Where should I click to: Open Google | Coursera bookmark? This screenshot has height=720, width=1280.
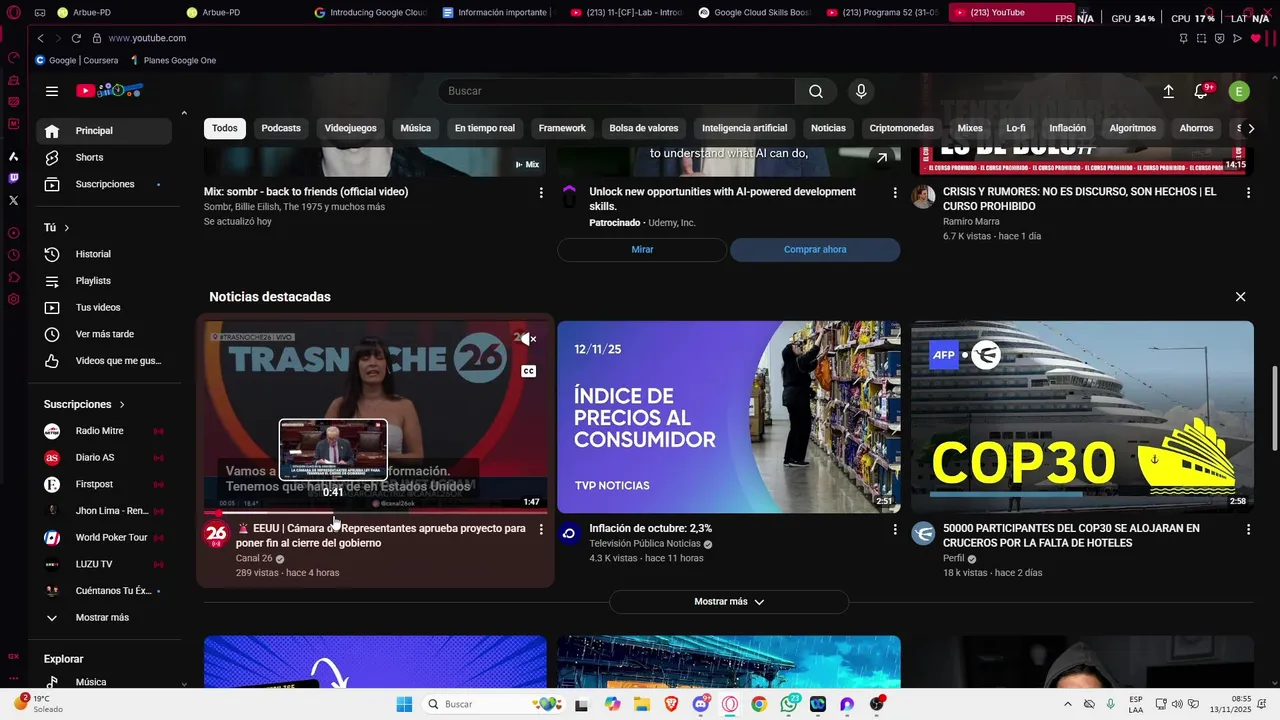tap(77, 60)
